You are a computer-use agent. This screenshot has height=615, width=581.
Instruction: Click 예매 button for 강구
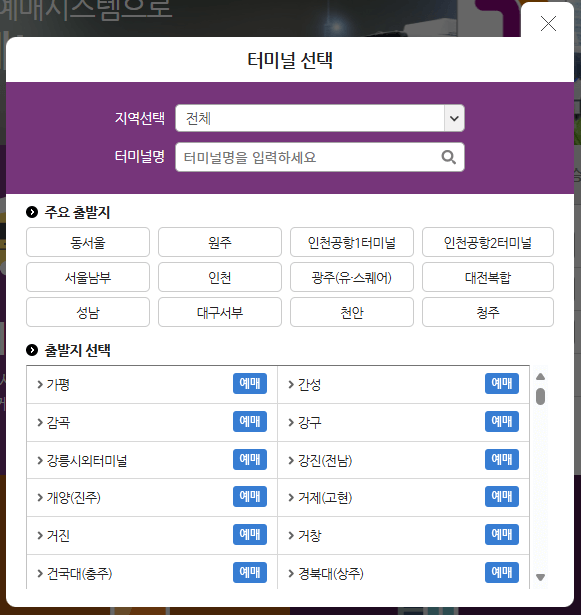(502, 421)
